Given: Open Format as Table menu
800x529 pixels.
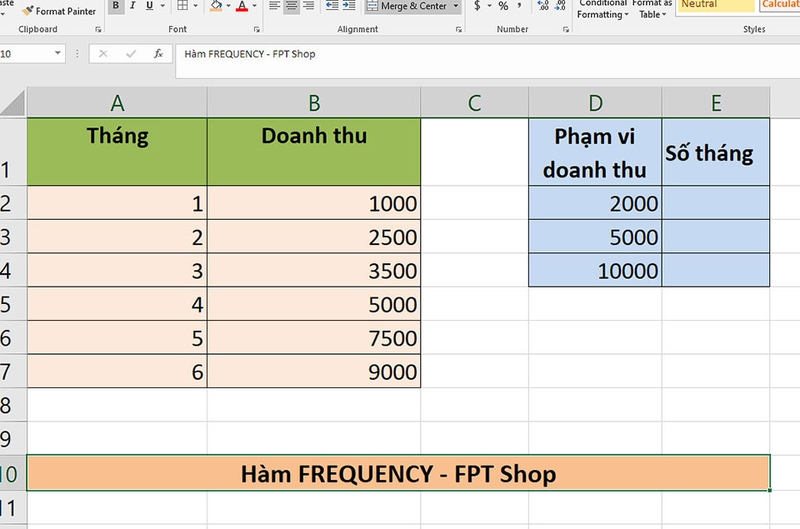Looking at the screenshot, I should [652, 9].
